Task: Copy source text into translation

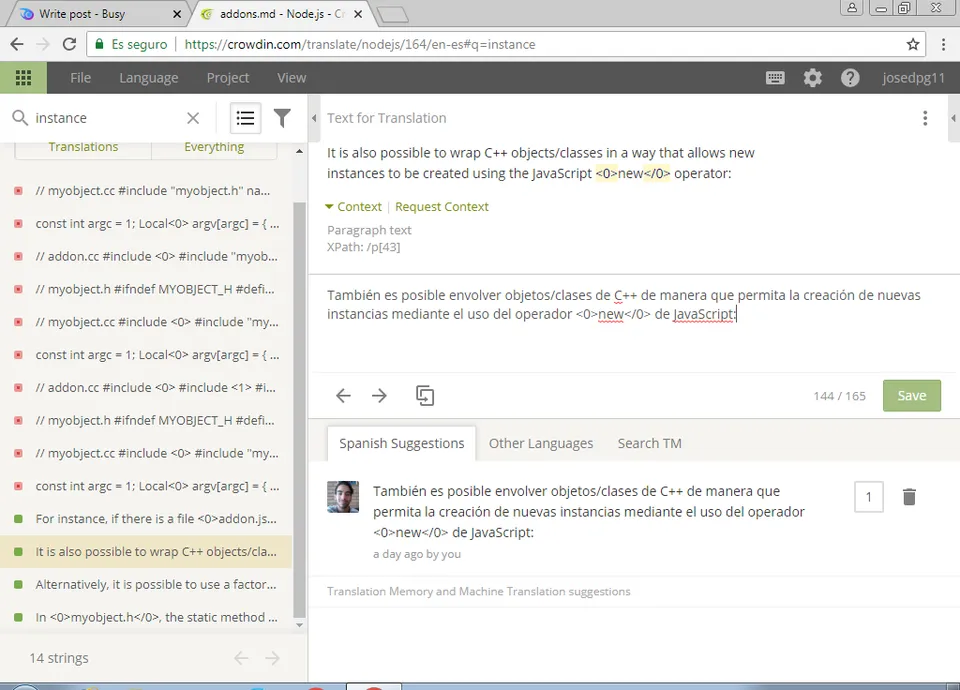Action: (x=425, y=396)
